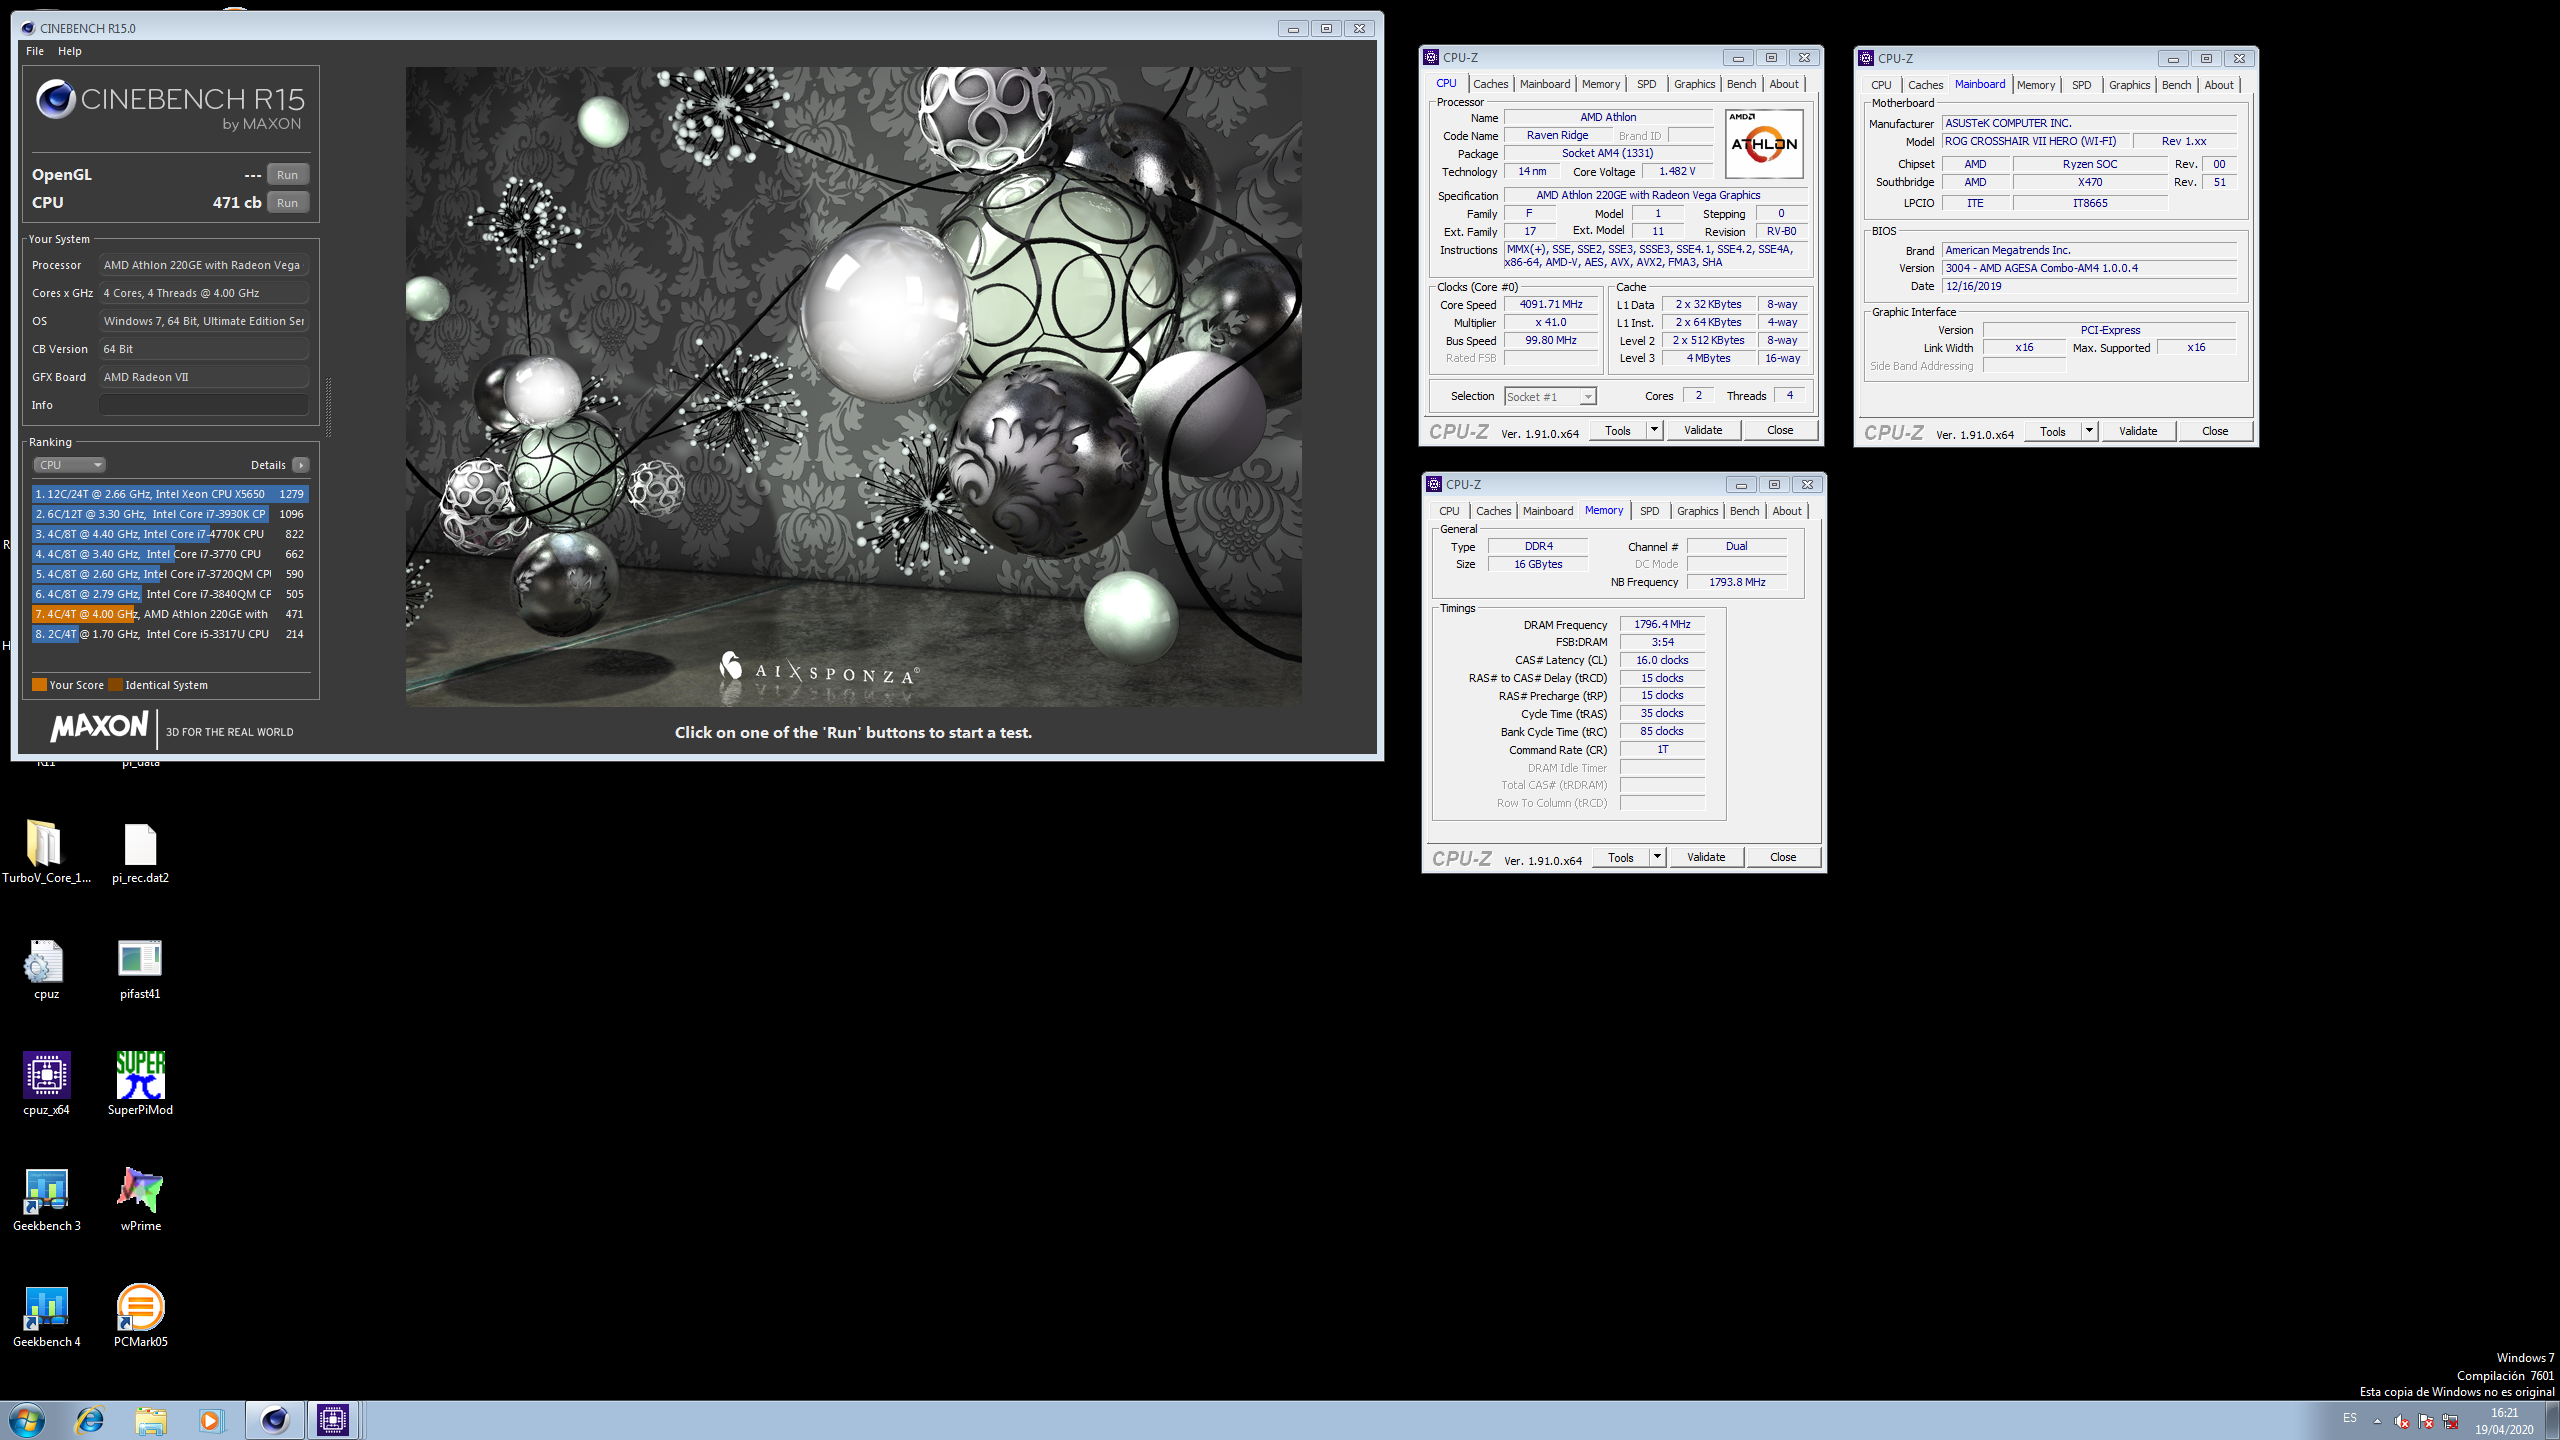Click the Your Score orange swatch
This screenshot has width=2560, height=1440.
(x=39, y=685)
